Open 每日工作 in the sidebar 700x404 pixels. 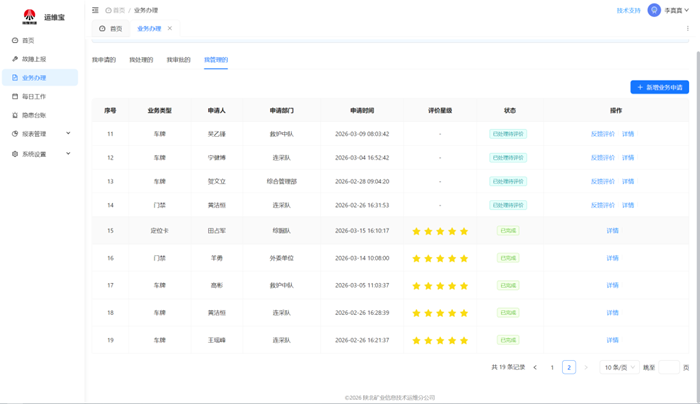coord(33,97)
